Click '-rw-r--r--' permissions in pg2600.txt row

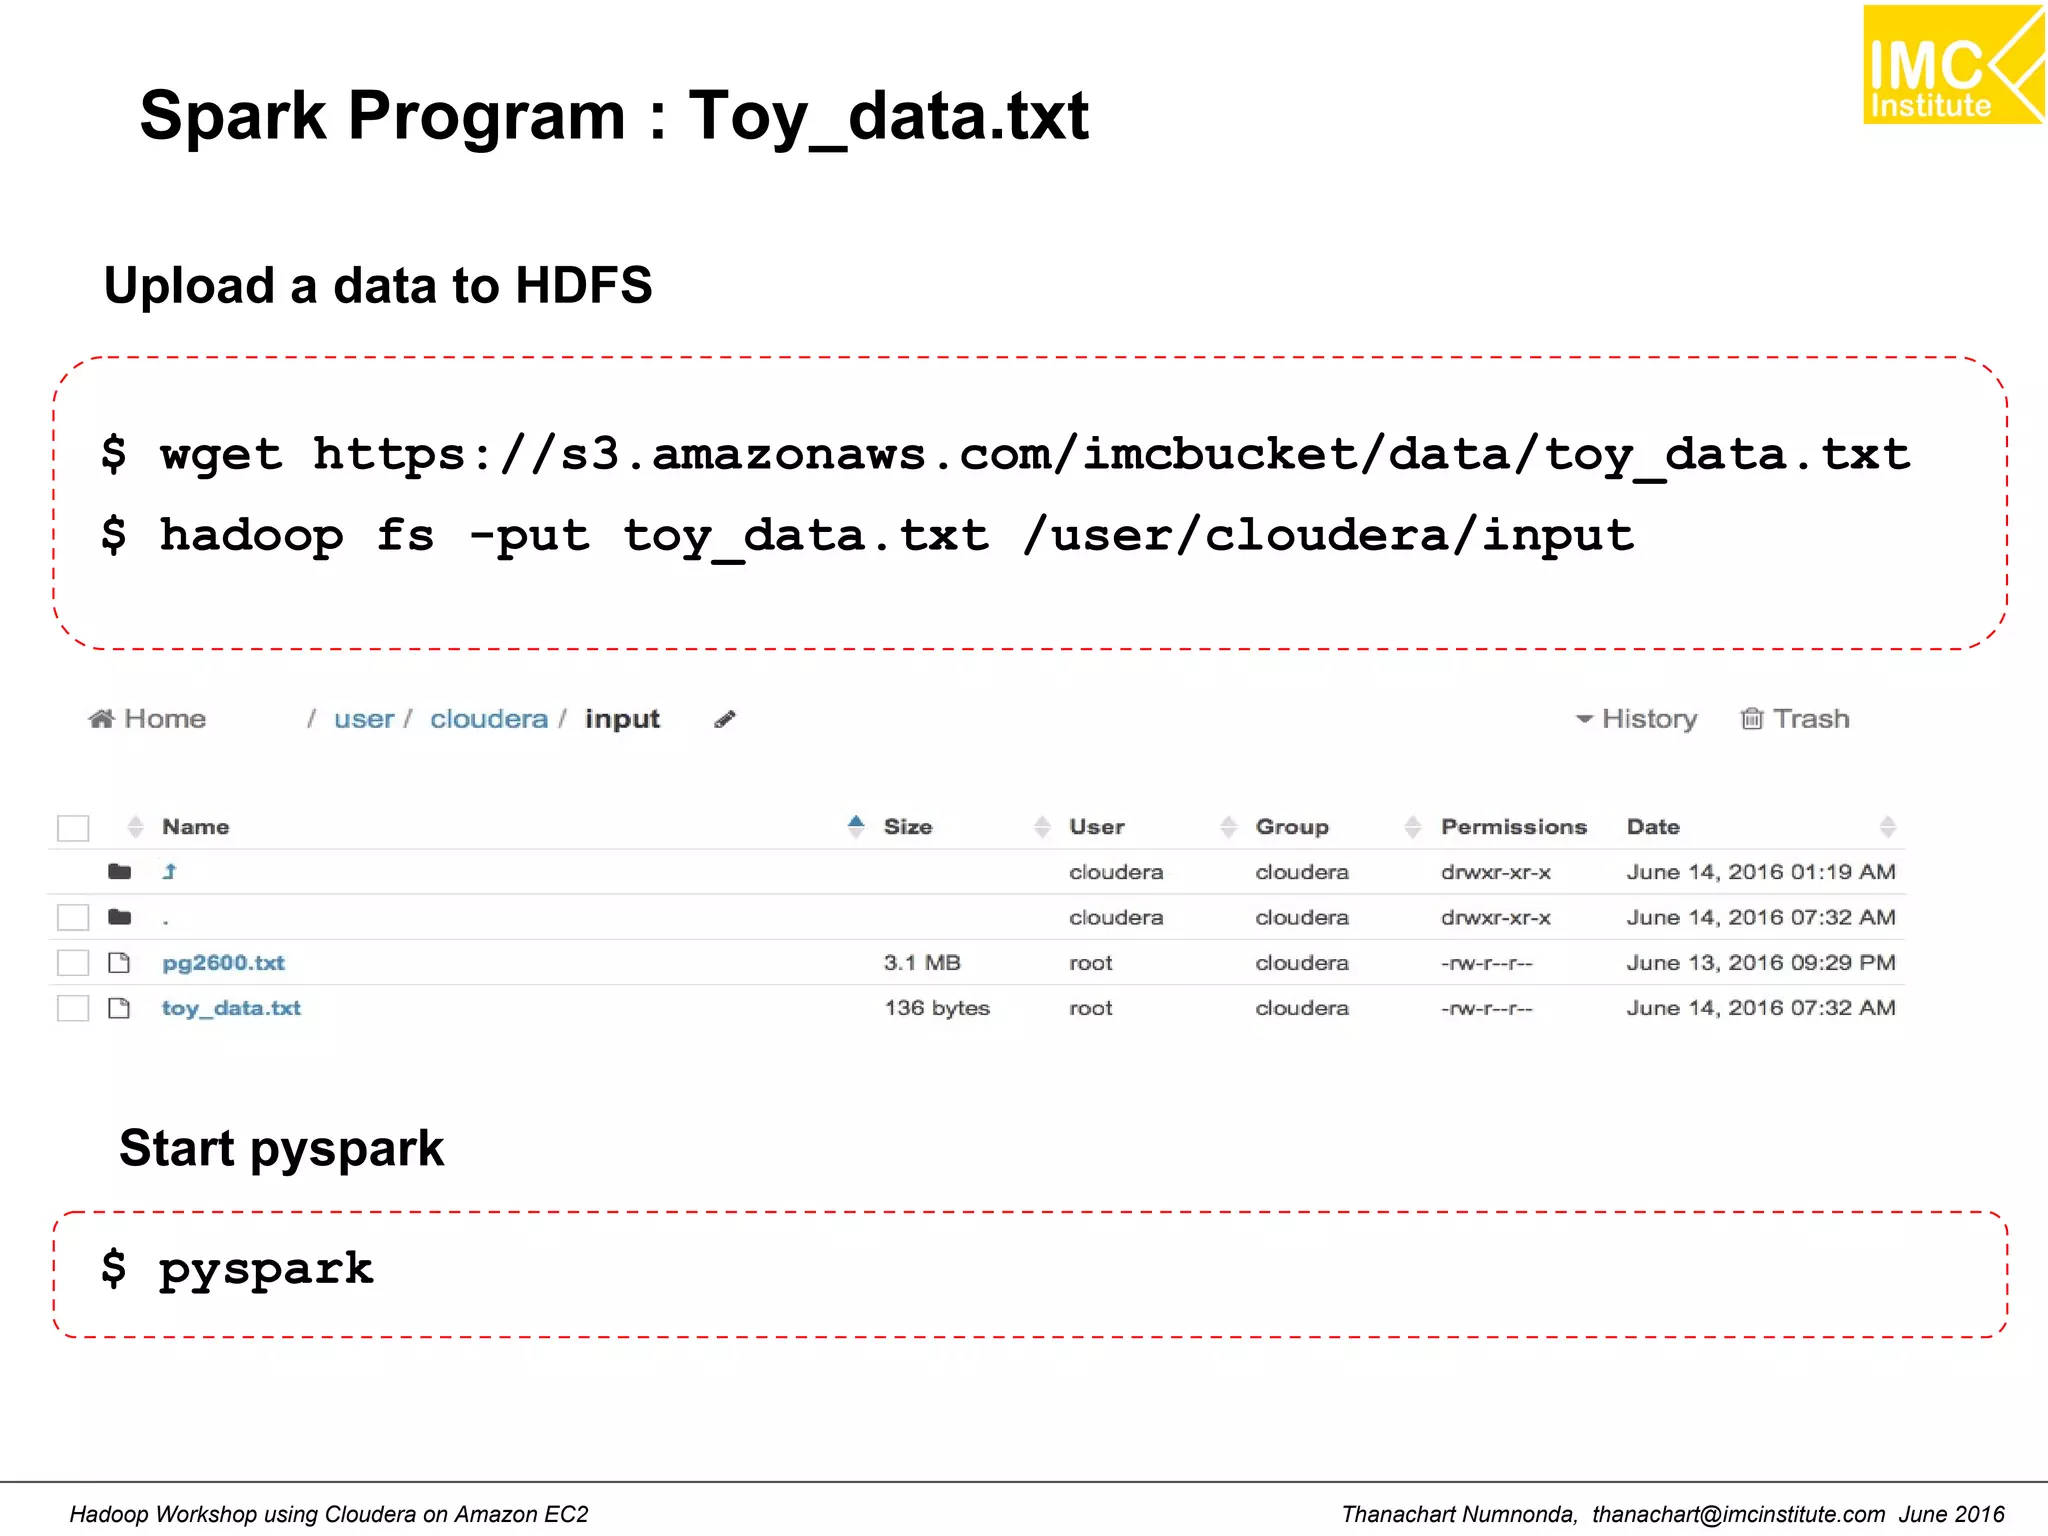1487,963
